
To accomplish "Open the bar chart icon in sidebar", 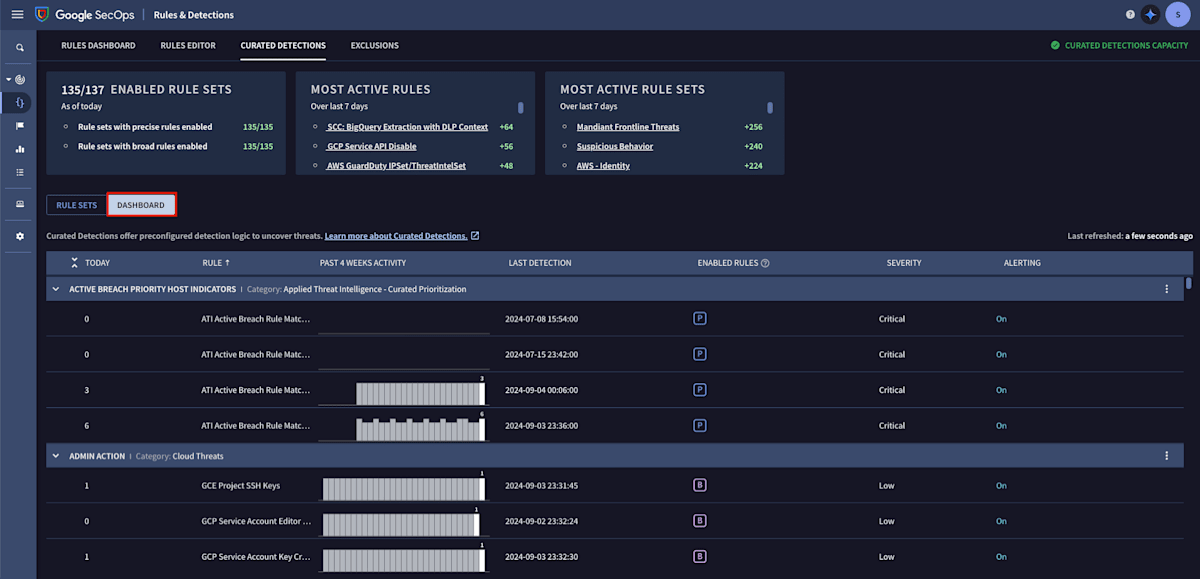I will point(19,149).
